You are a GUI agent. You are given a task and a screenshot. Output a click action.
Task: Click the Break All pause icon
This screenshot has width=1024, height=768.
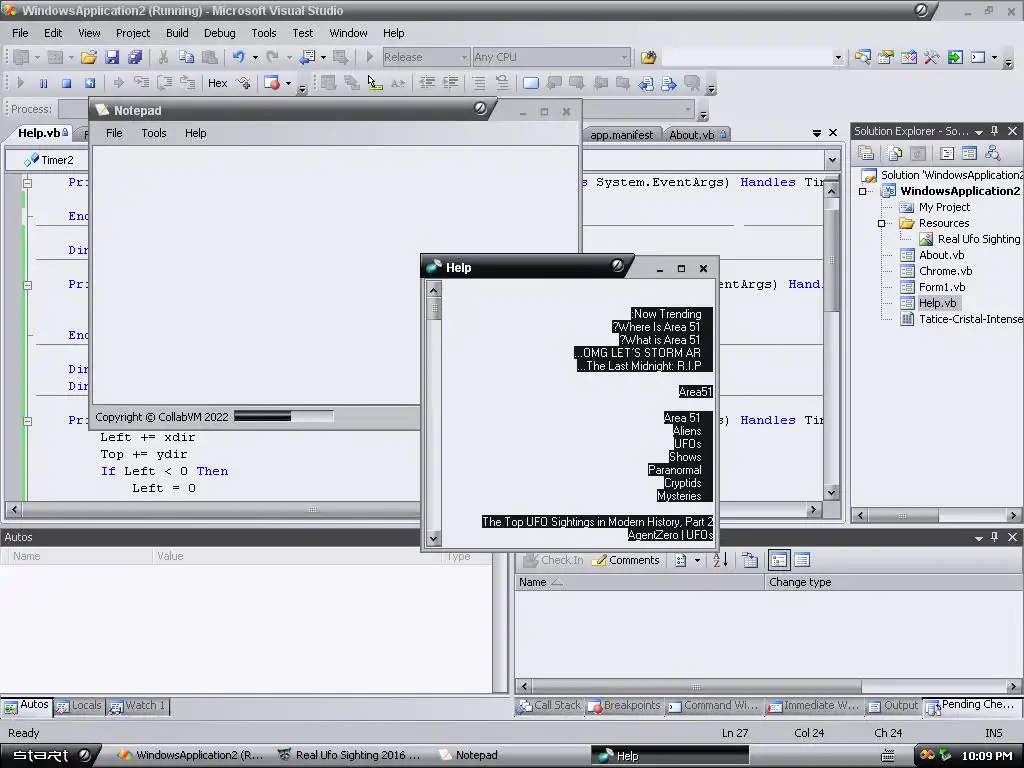coord(43,83)
